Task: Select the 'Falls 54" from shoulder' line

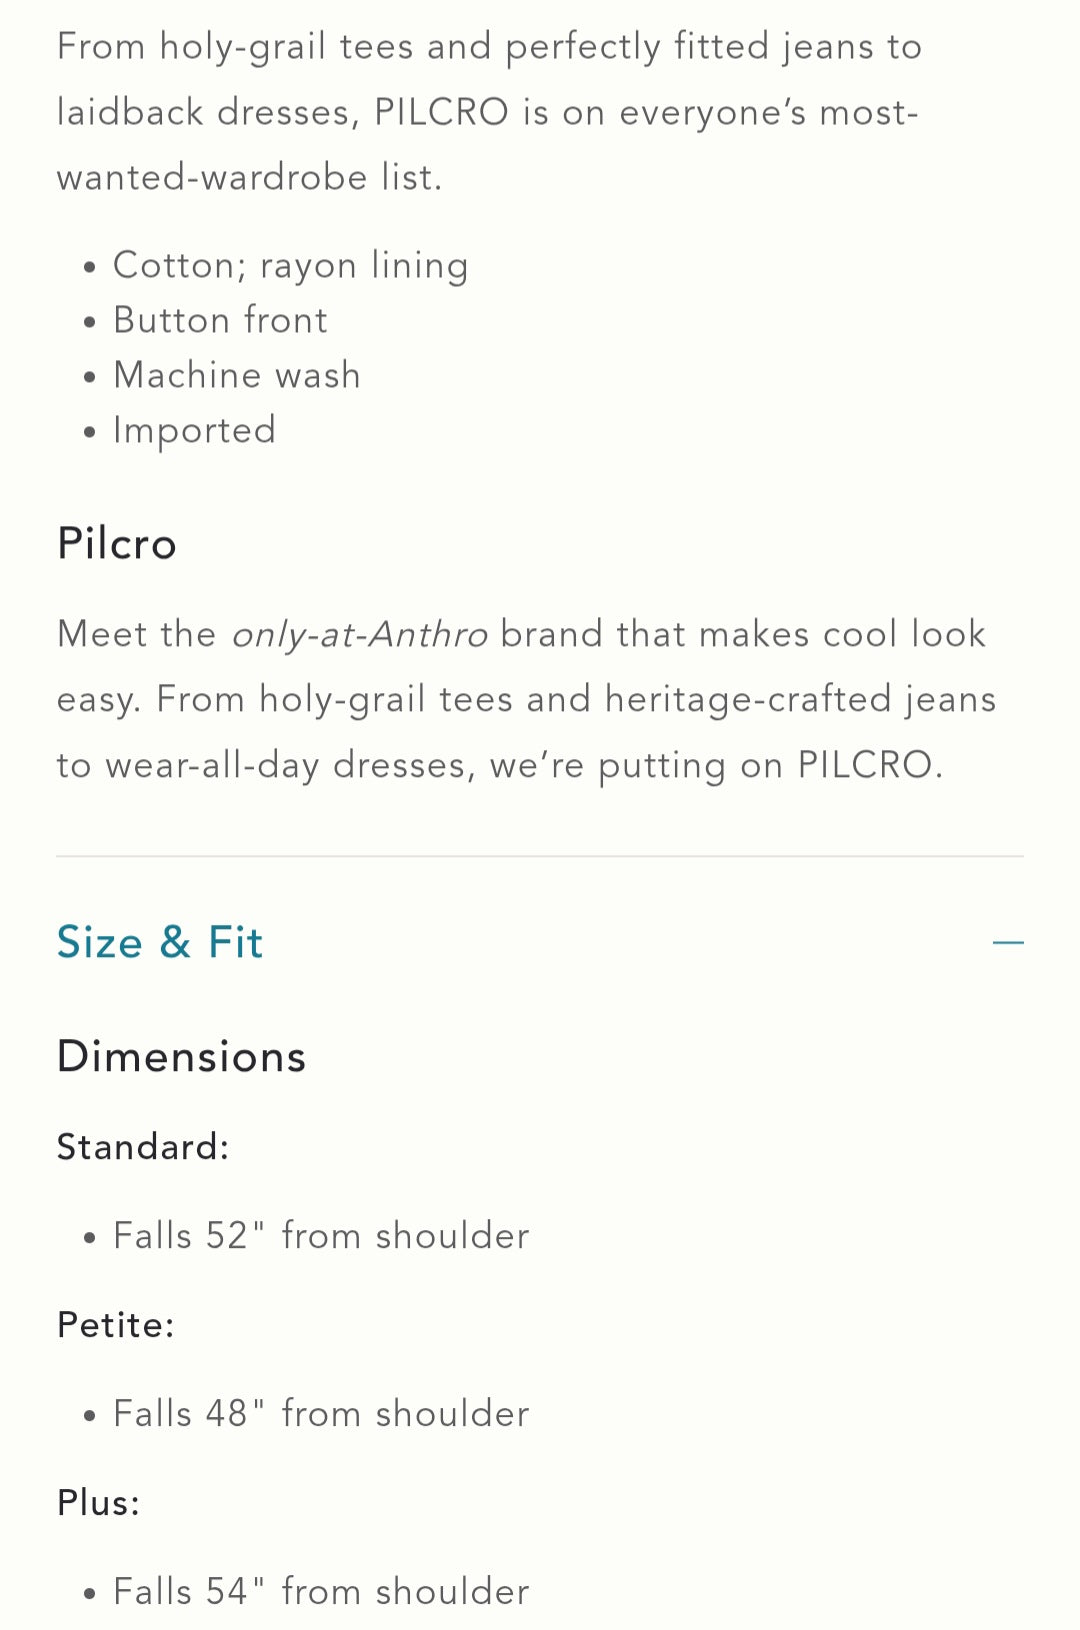Action: click(x=321, y=1592)
